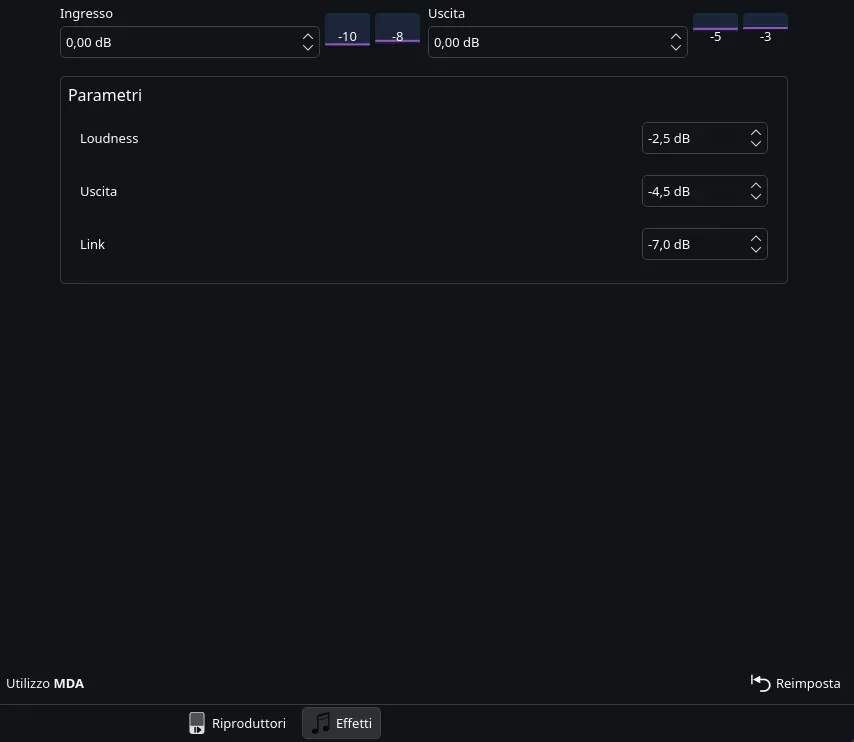Screen dimensions: 854x742
Task: Click the Reimposta reset arrow icon
Action: [x=761, y=683]
